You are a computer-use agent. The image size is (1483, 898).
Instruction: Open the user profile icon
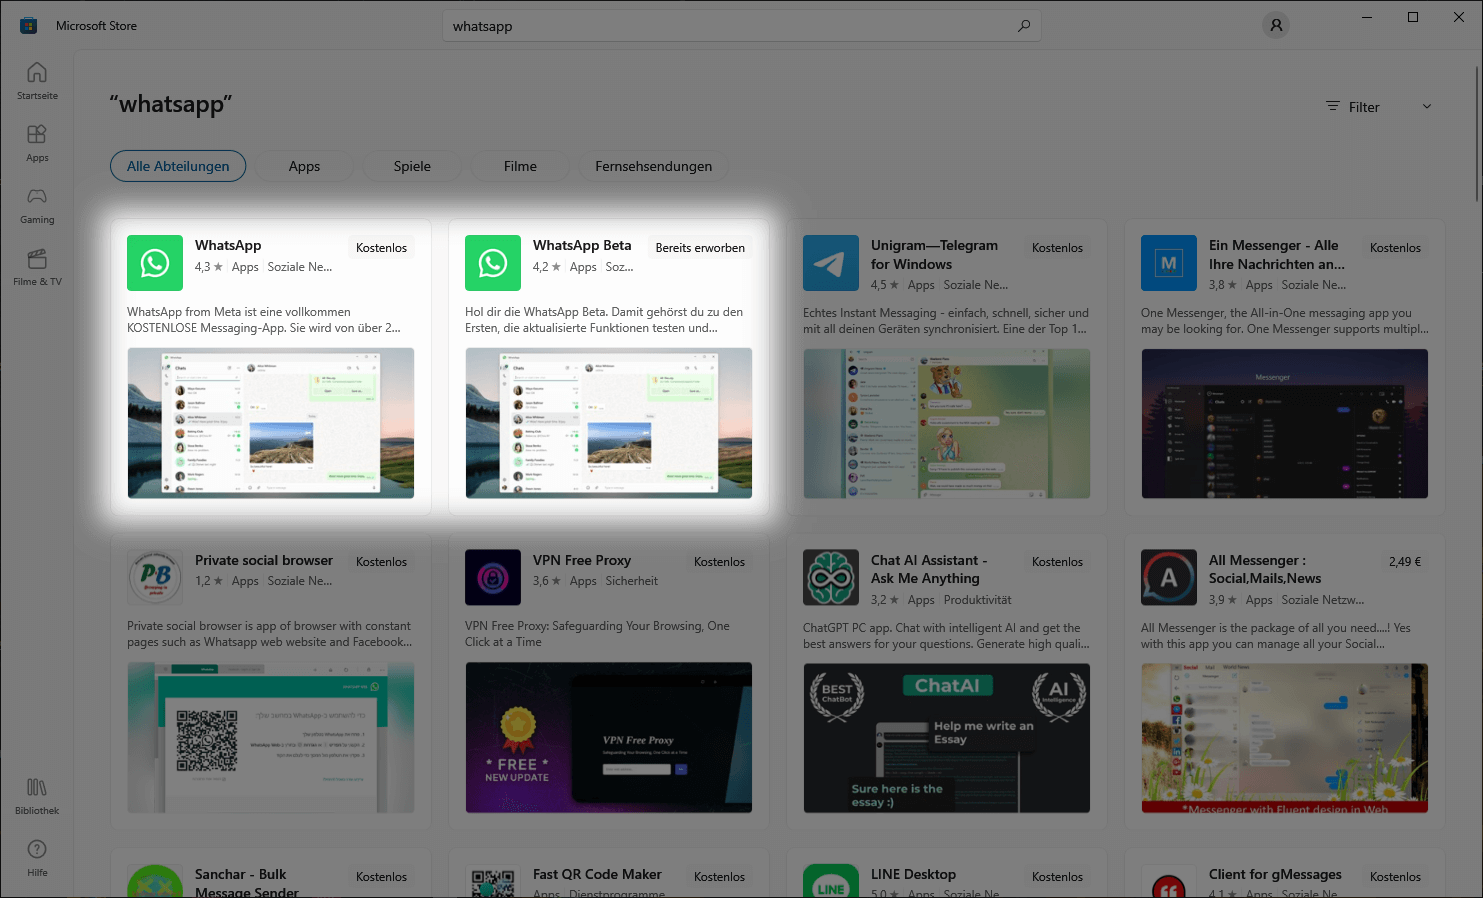[1276, 26]
